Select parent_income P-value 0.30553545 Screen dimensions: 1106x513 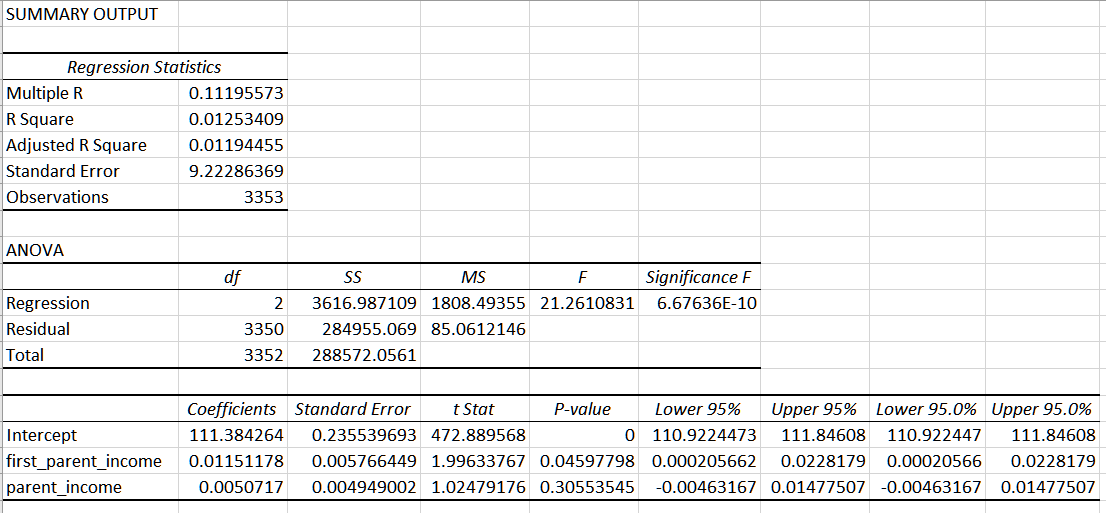tap(583, 487)
